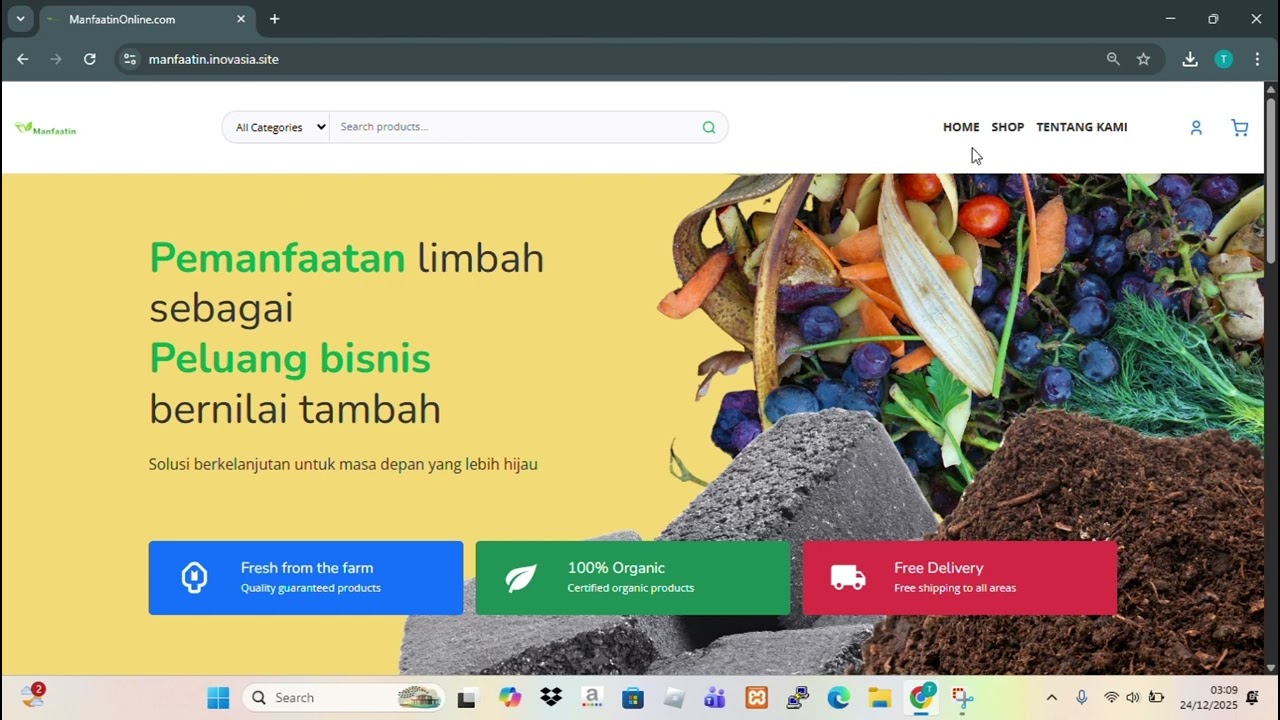Go back in browser history
The width and height of the screenshot is (1280, 720).
(x=22, y=59)
